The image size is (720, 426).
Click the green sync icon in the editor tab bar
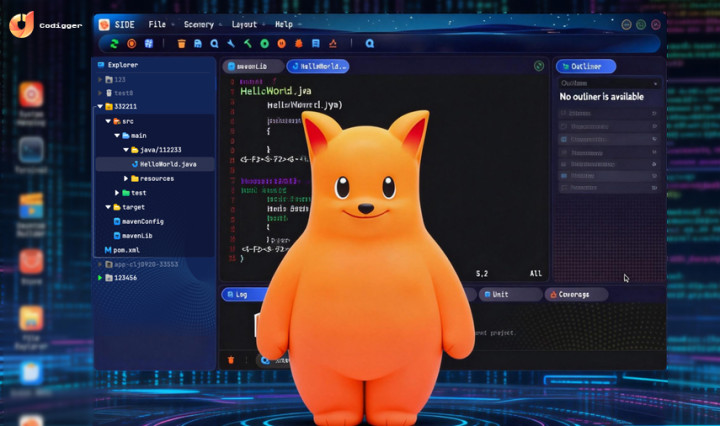click(539, 66)
